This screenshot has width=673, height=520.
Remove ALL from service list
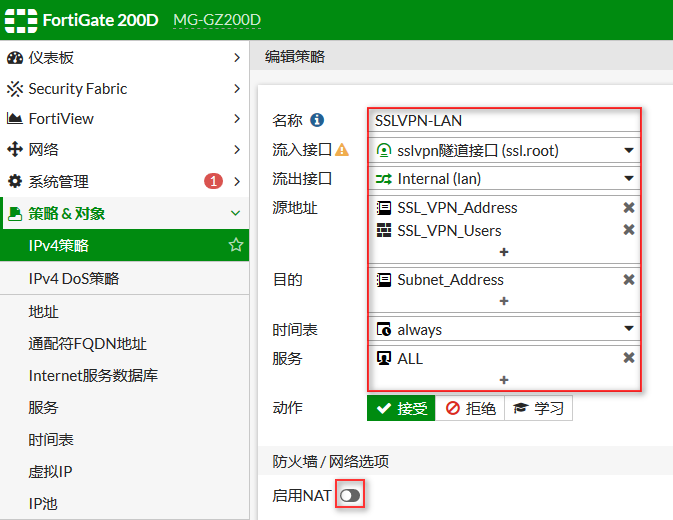pos(629,358)
